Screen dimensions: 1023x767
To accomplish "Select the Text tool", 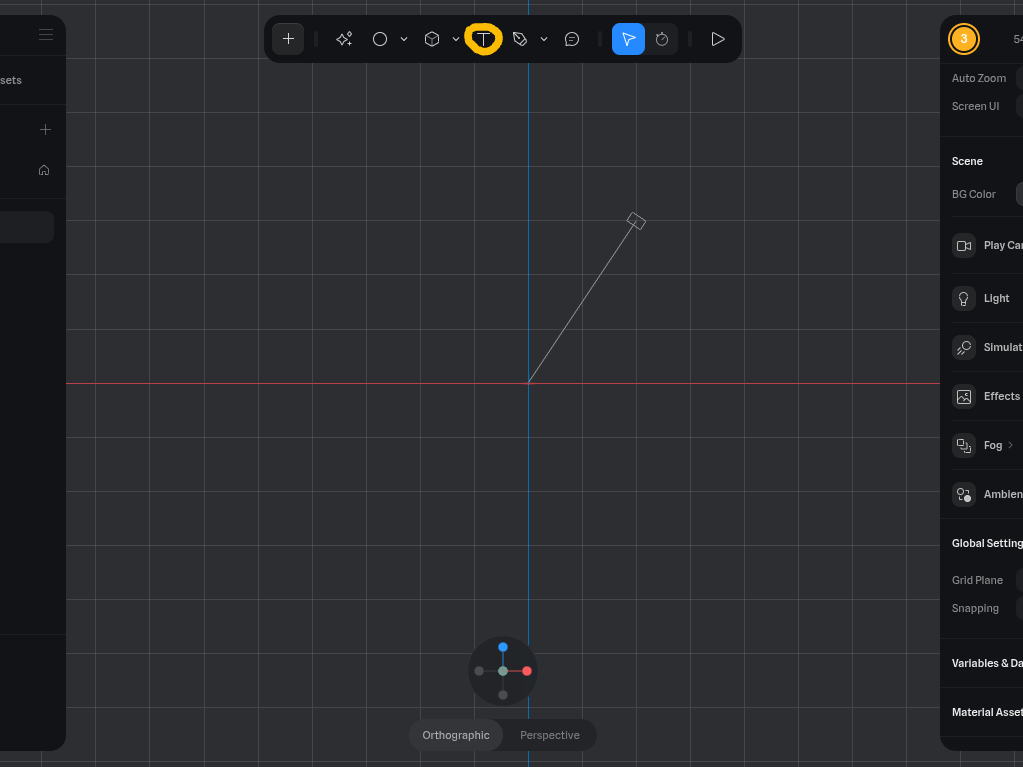I will click(x=483, y=39).
